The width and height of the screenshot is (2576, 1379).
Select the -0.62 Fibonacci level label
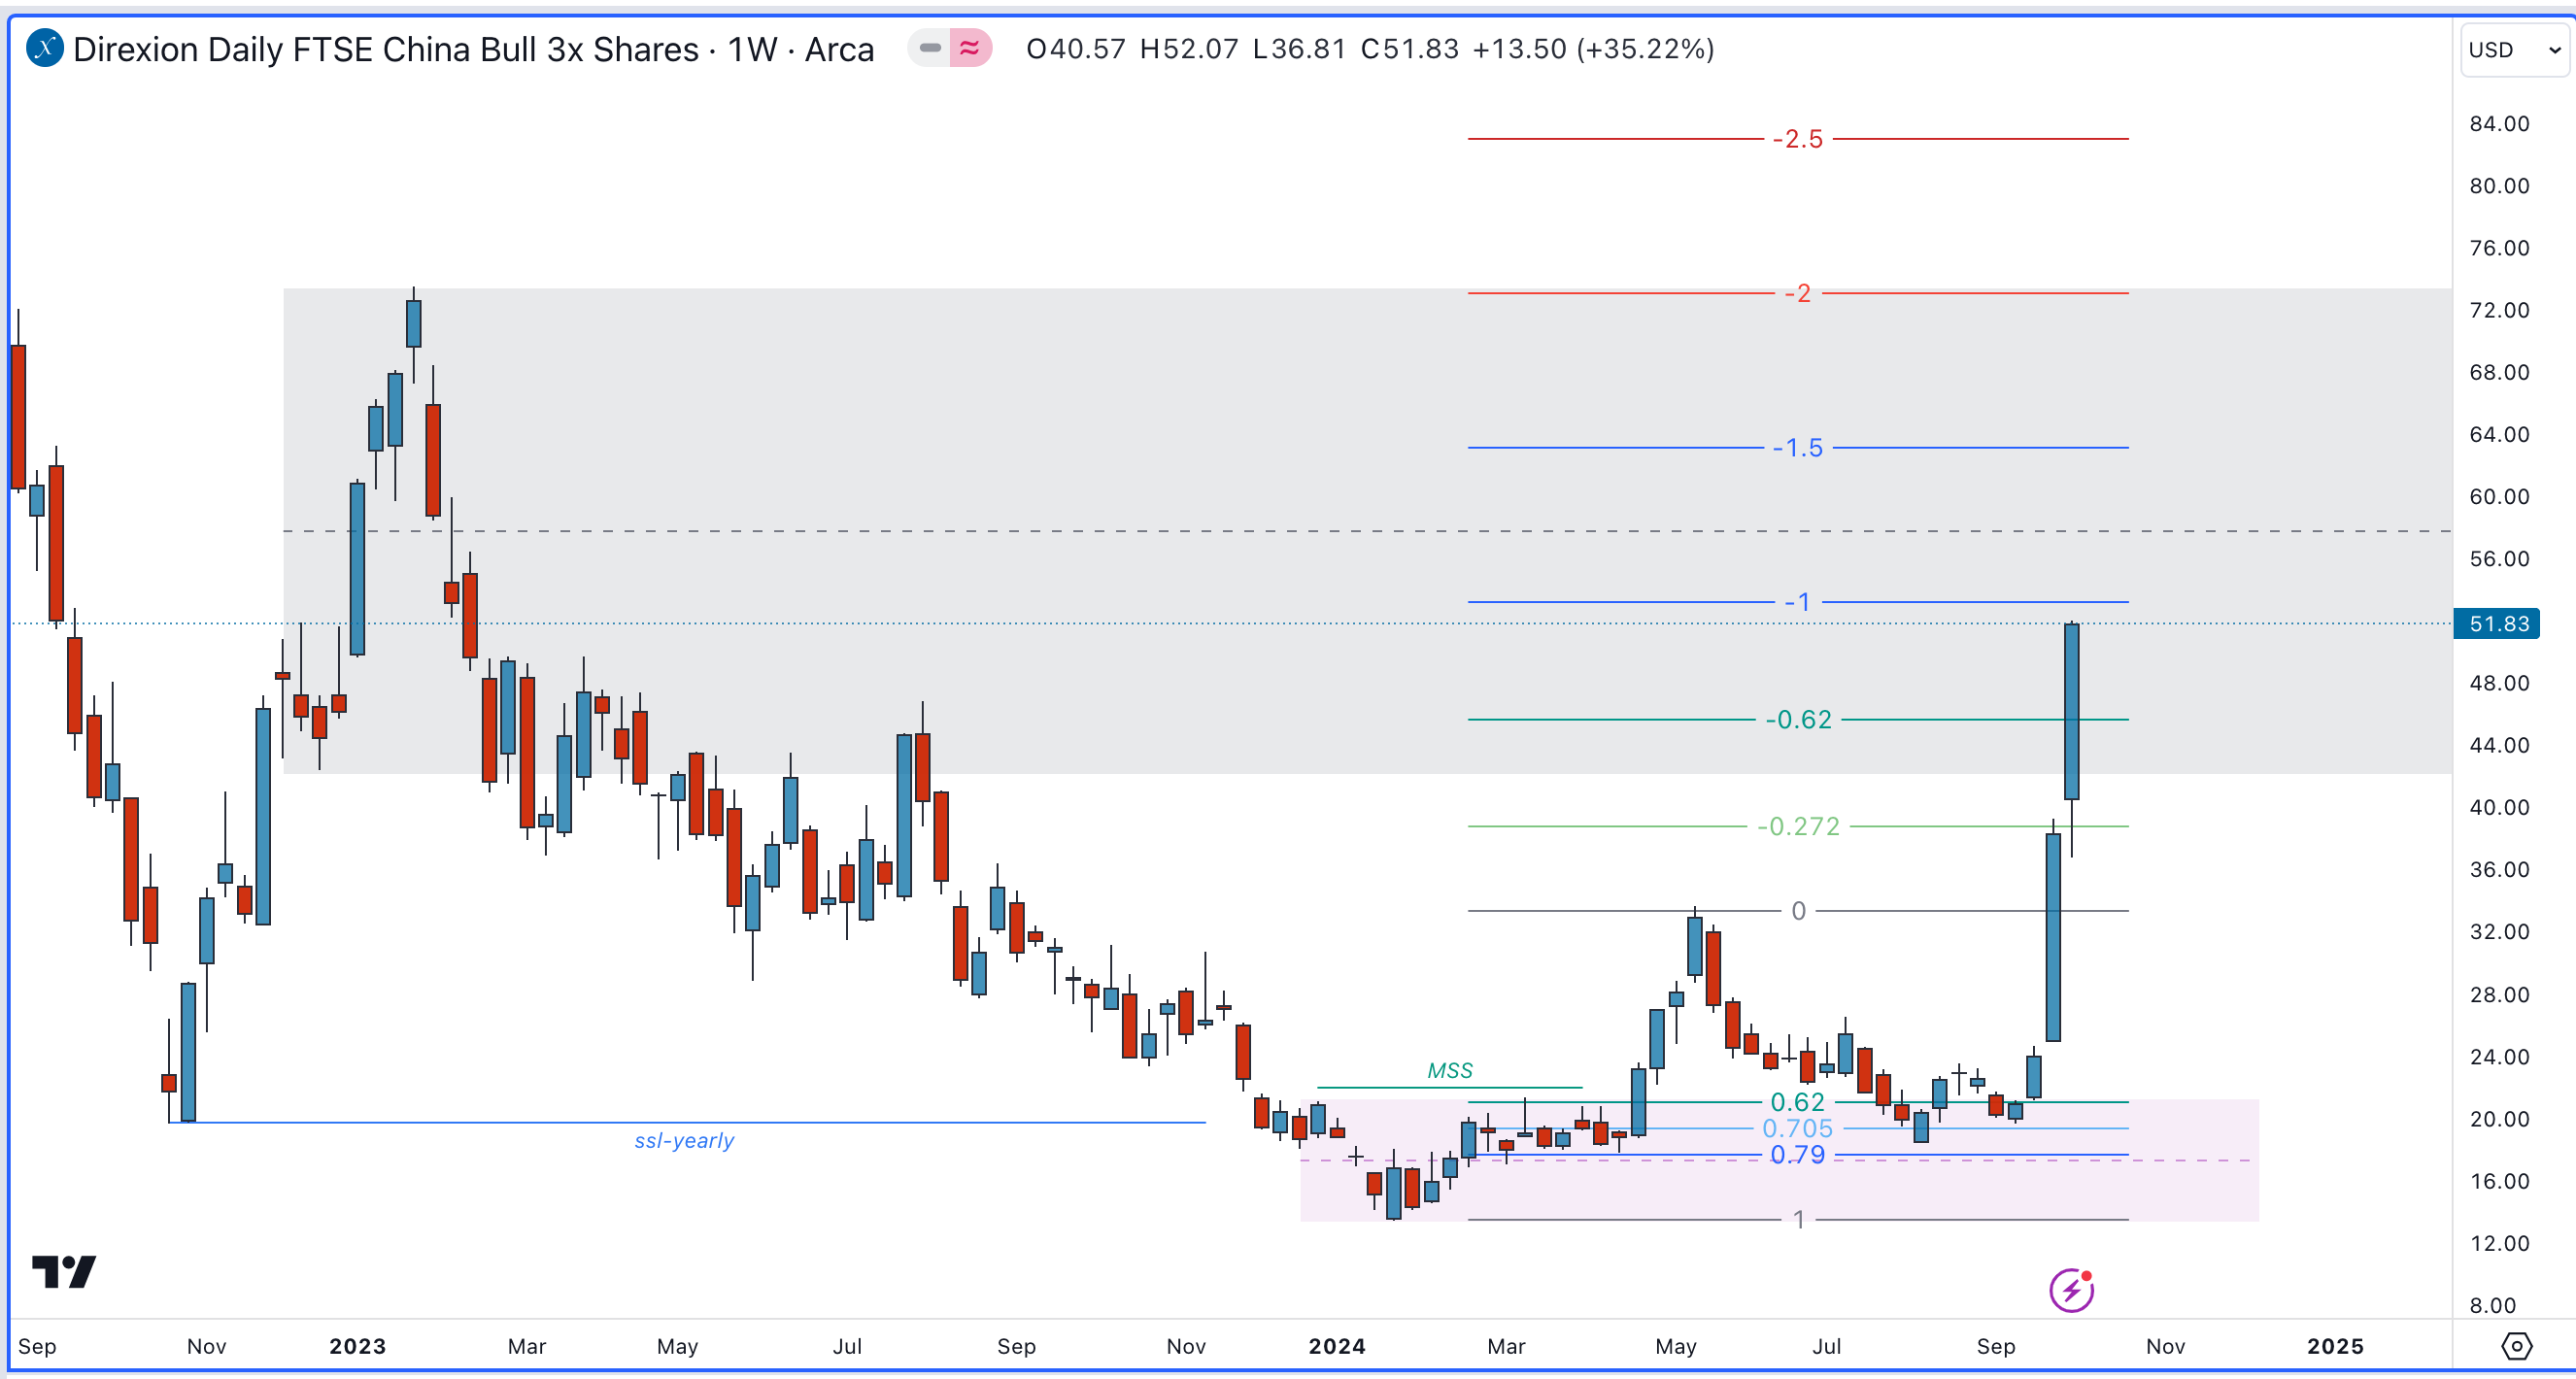pos(1798,720)
